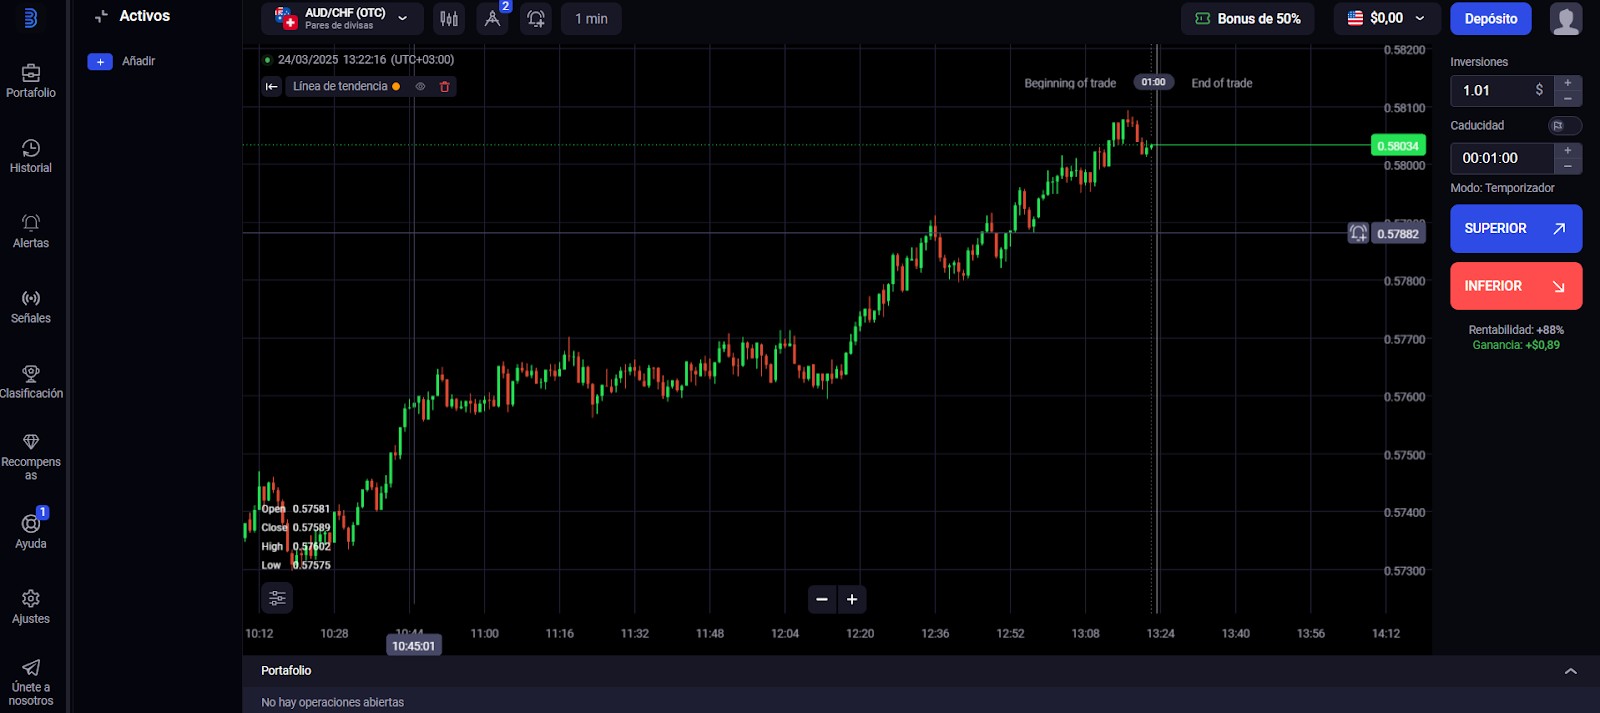Toggle Línea de tendencia visibility eye
This screenshot has height=713, width=1600.
(421, 87)
